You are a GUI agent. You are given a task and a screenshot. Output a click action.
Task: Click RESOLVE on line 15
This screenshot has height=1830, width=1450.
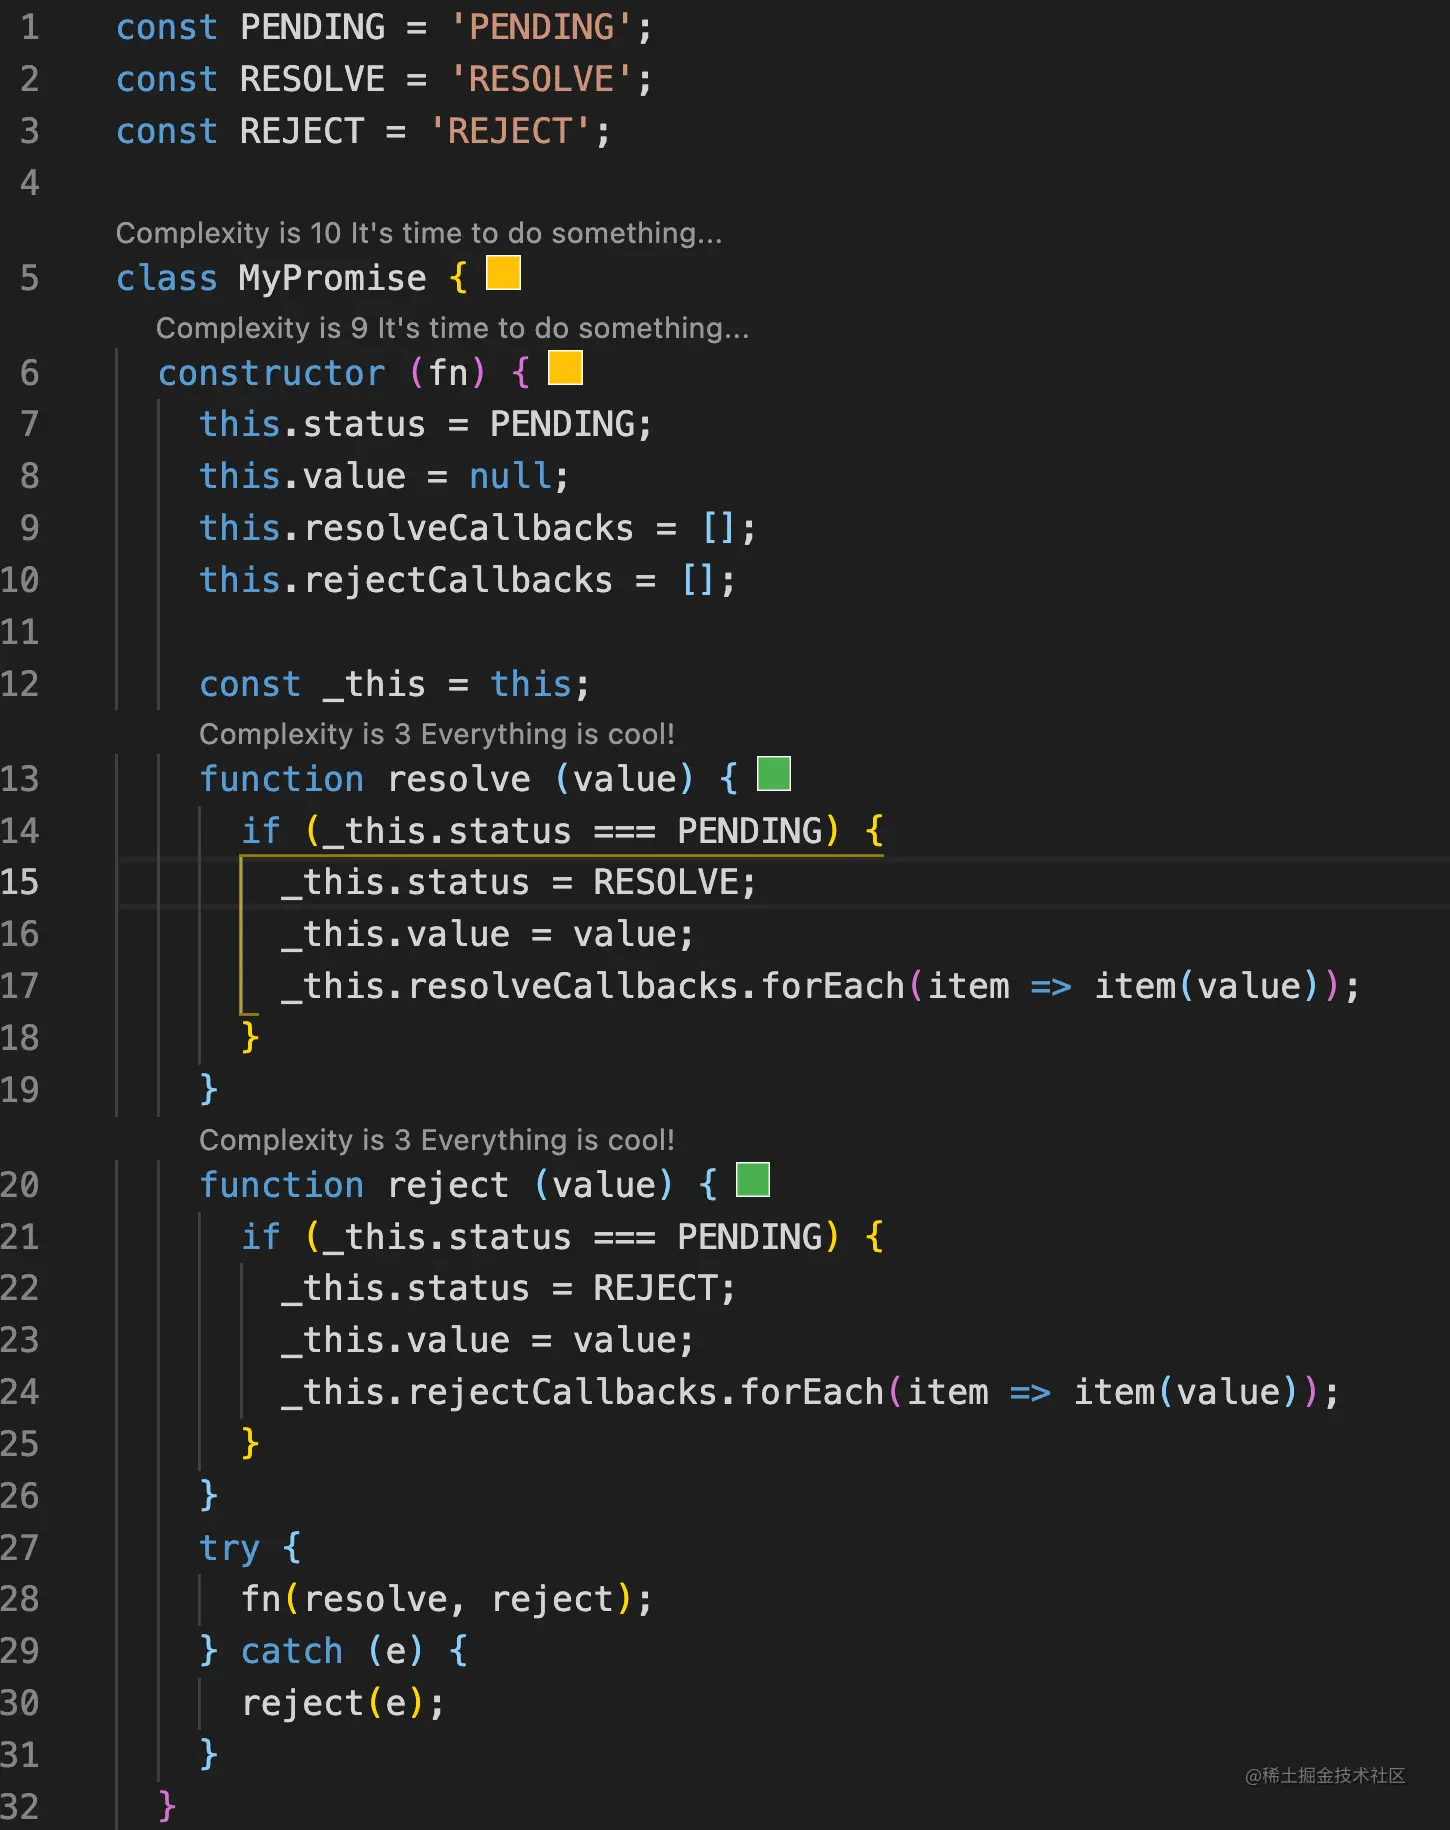(x=666, y=882)
